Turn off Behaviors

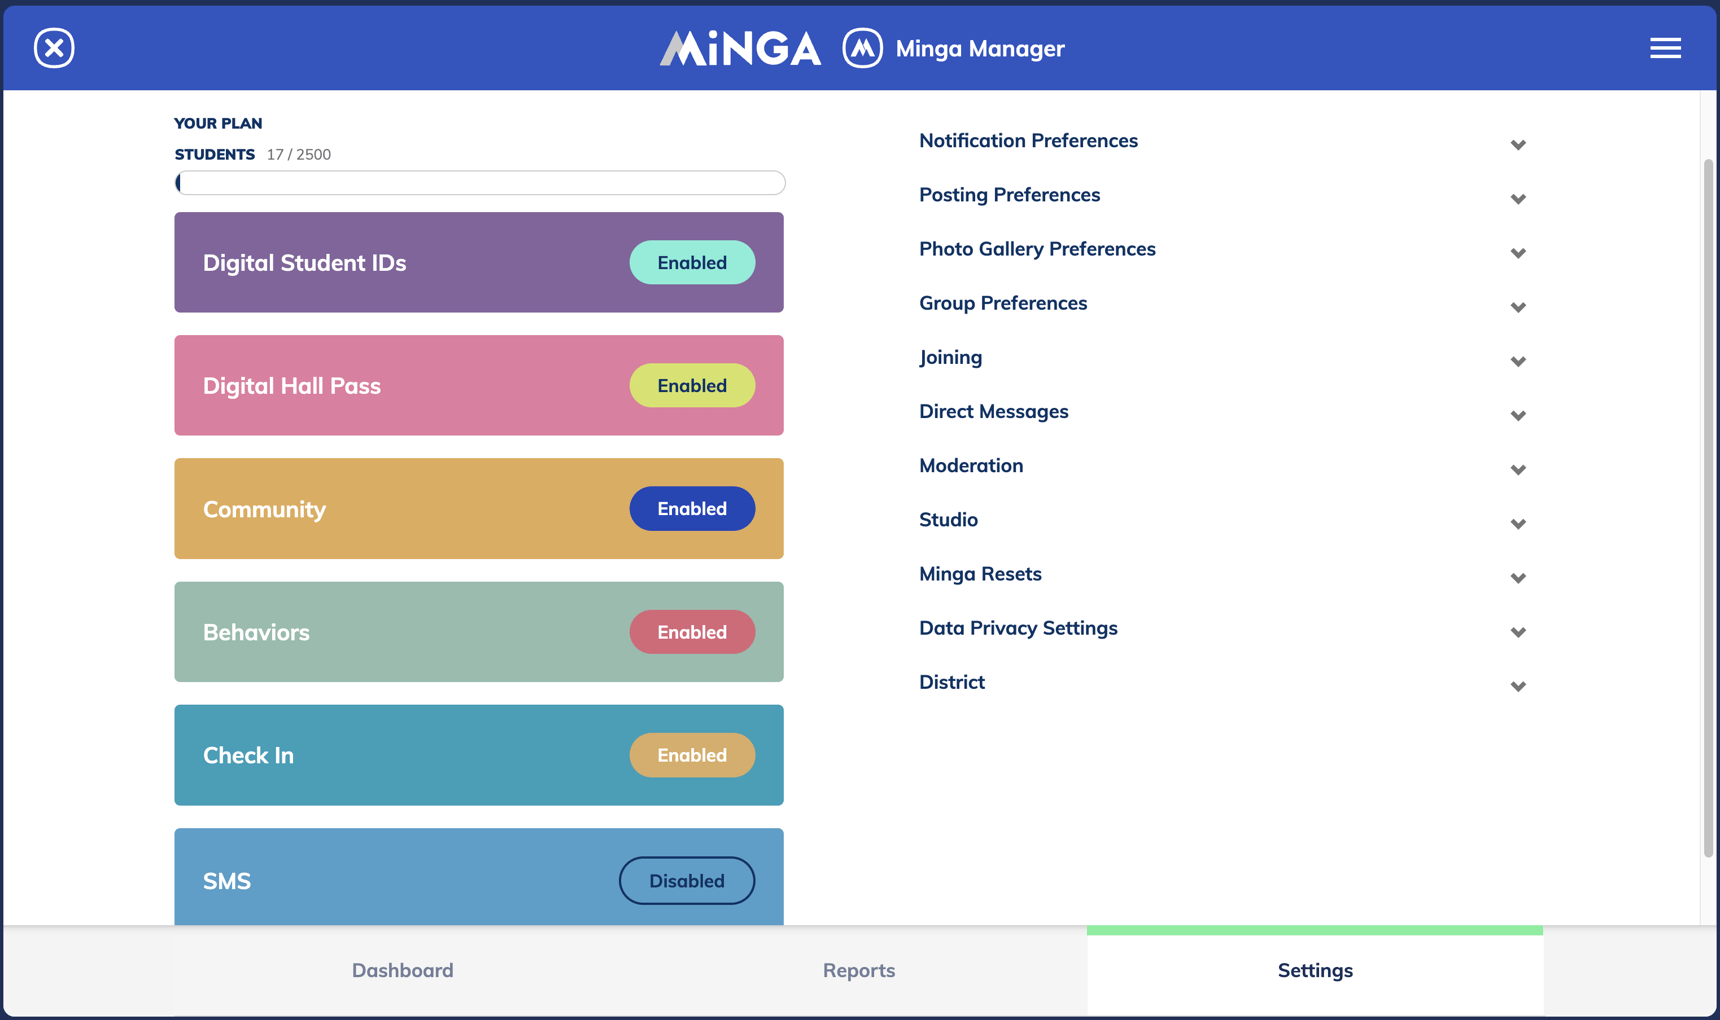pyautogui.click(x=692, y=631)
